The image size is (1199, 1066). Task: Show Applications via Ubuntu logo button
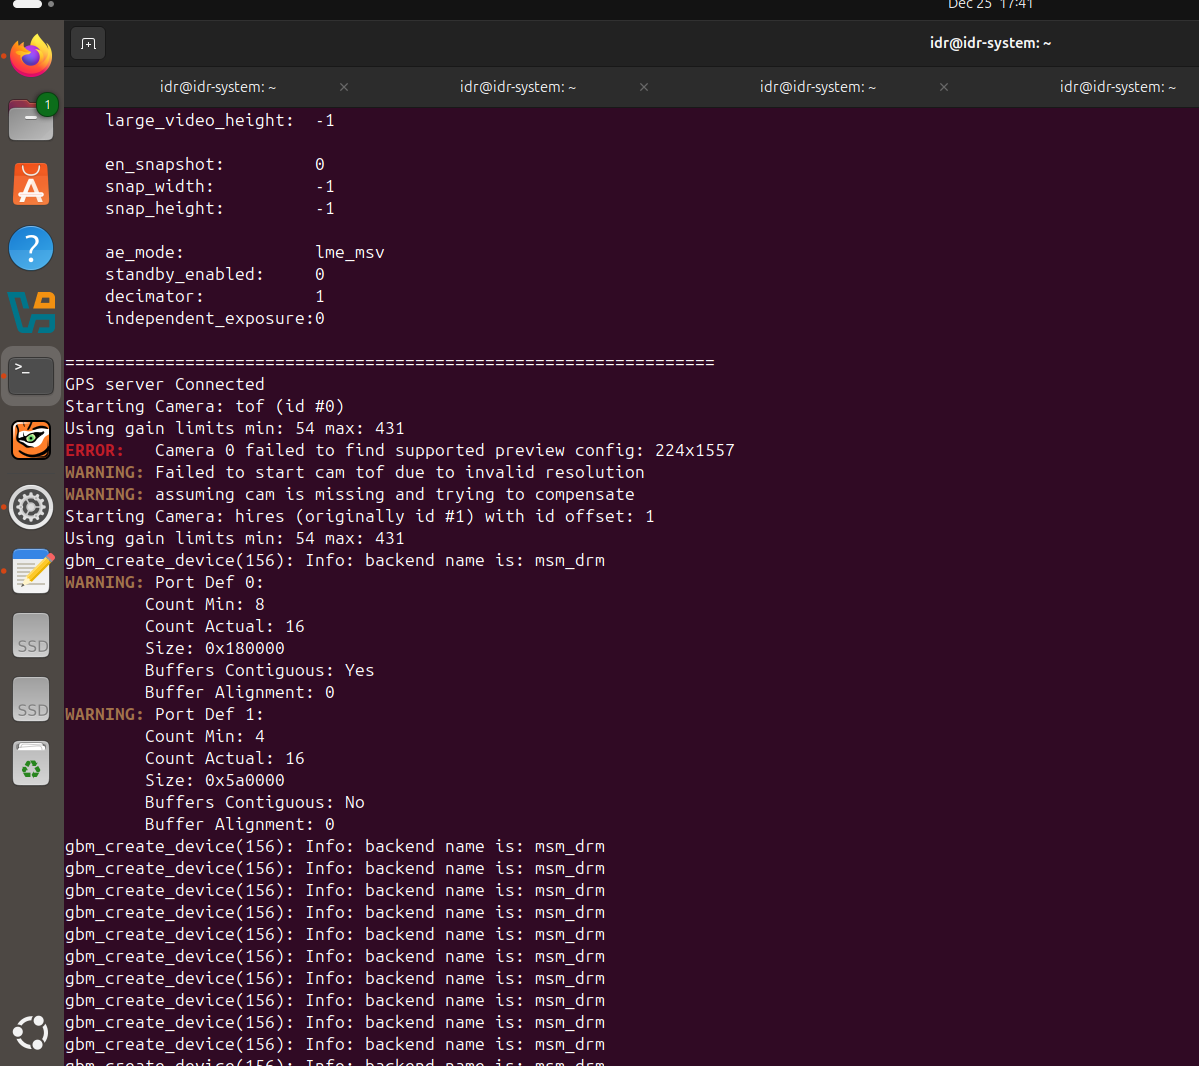coord(31,1032)
